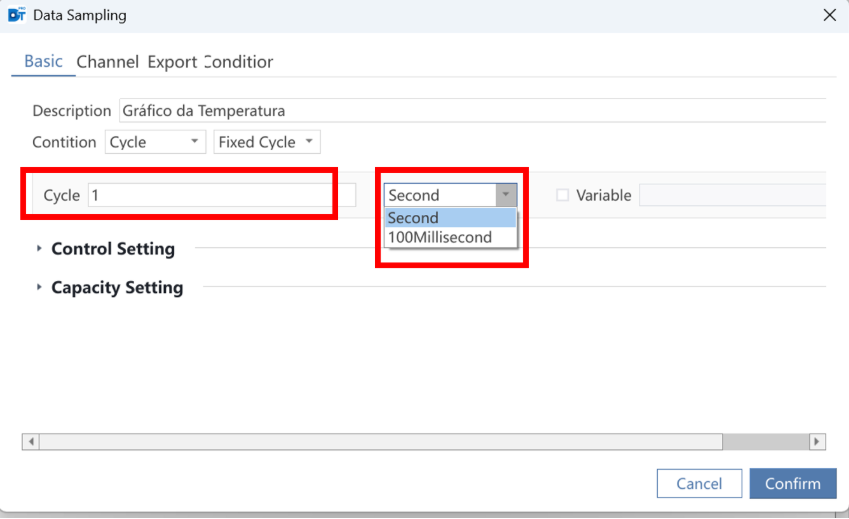Image resolution: width=849 pixels, height=519 pixels.
Task: Confirm the data sampling settings
Action: [793, 483]
